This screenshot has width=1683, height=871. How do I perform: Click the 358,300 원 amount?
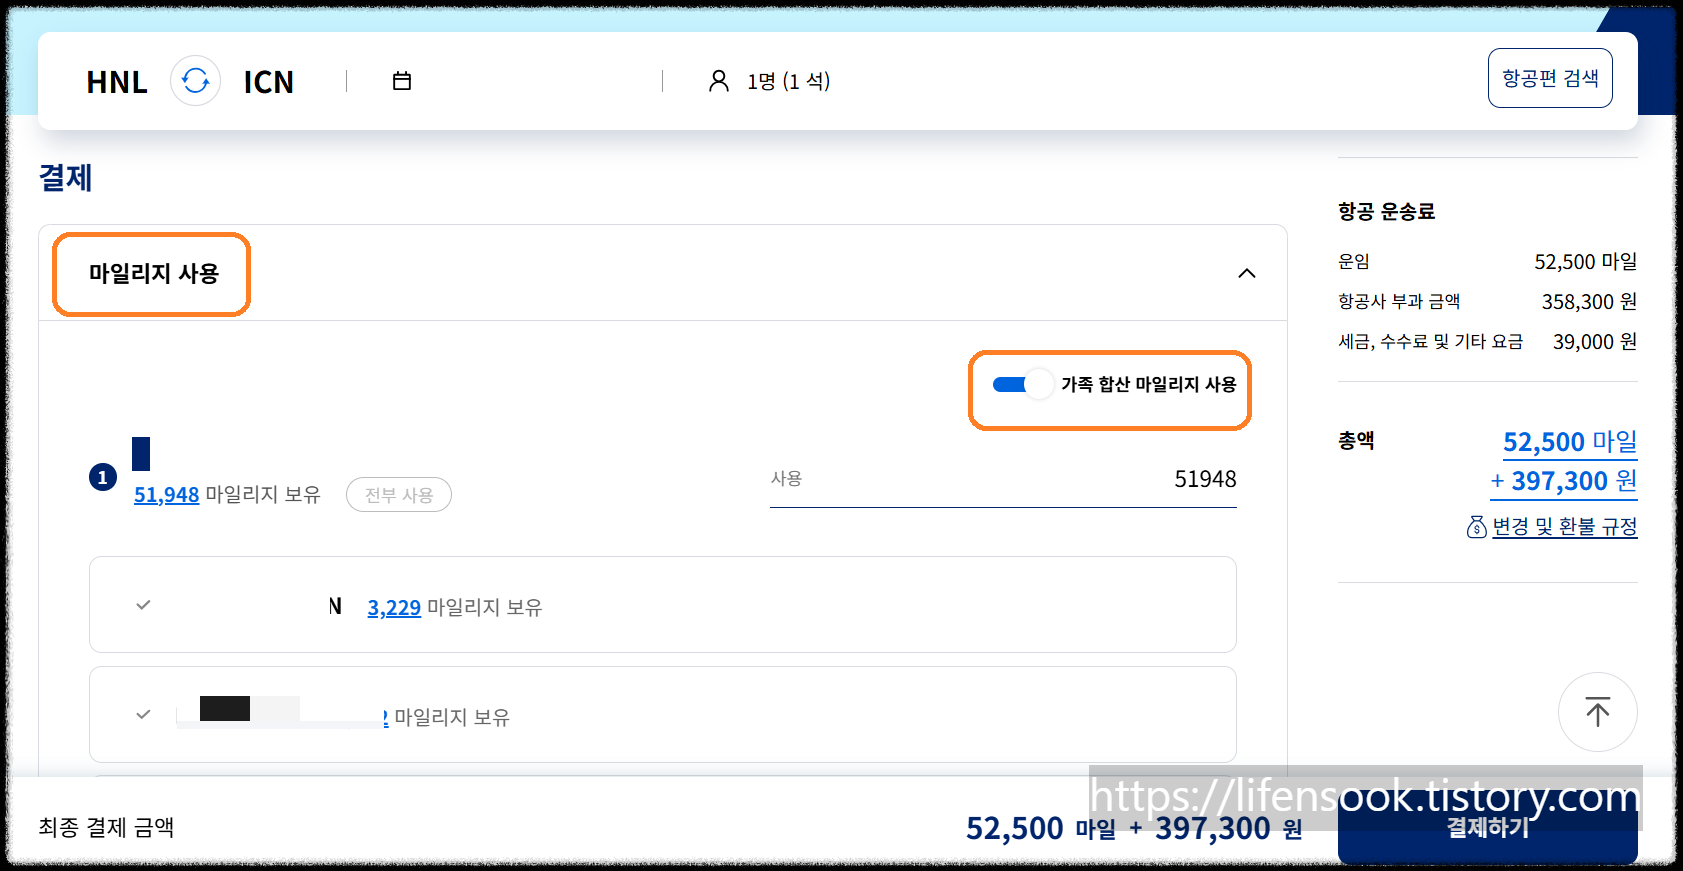click(x=1589, y=302)
